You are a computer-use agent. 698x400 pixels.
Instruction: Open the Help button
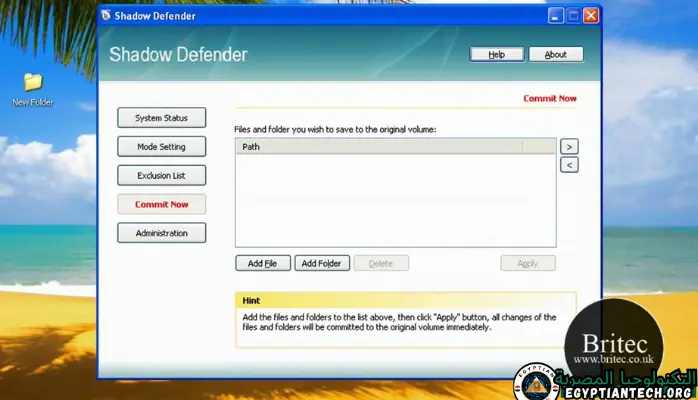(x=497, y=55)
